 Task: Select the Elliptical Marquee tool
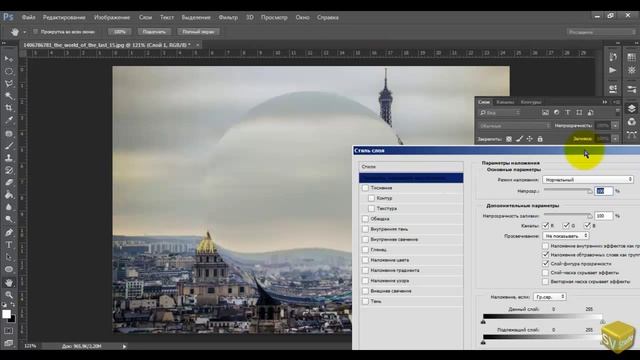tap(9, 71)
